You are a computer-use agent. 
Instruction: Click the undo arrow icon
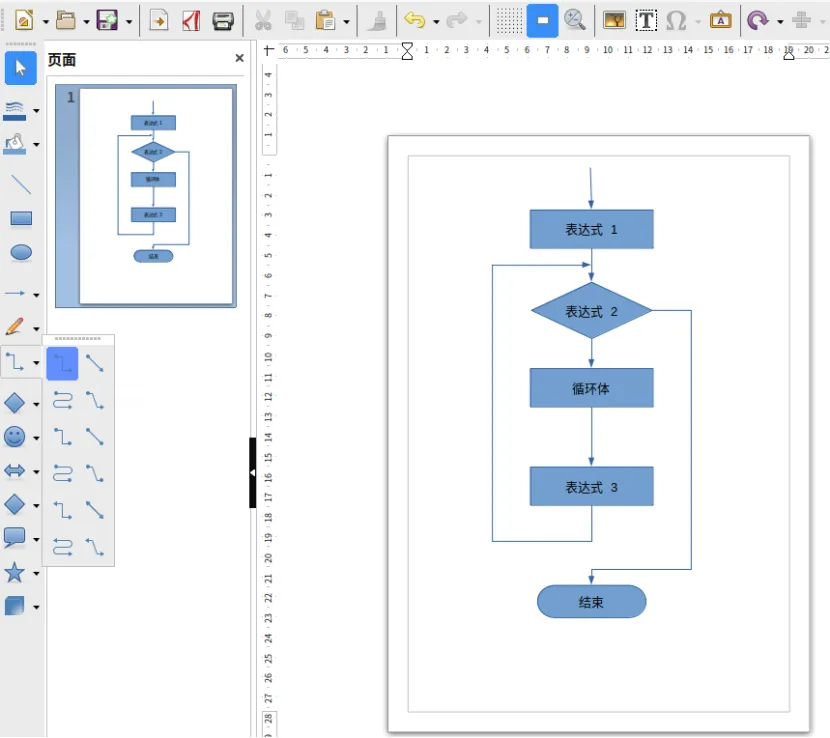[x=414, y=21]
